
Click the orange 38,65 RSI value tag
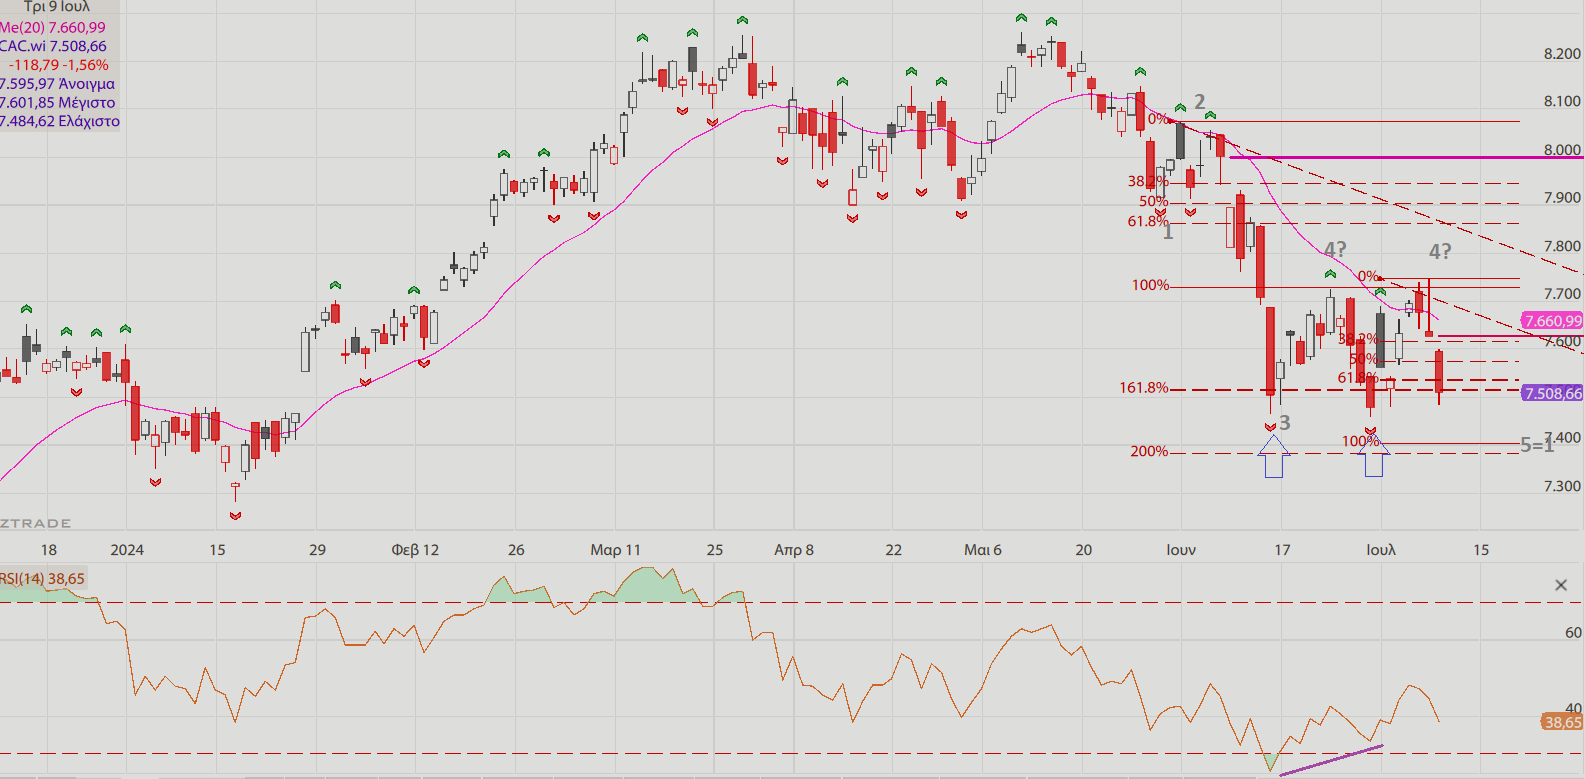[x=1563, y=722]
